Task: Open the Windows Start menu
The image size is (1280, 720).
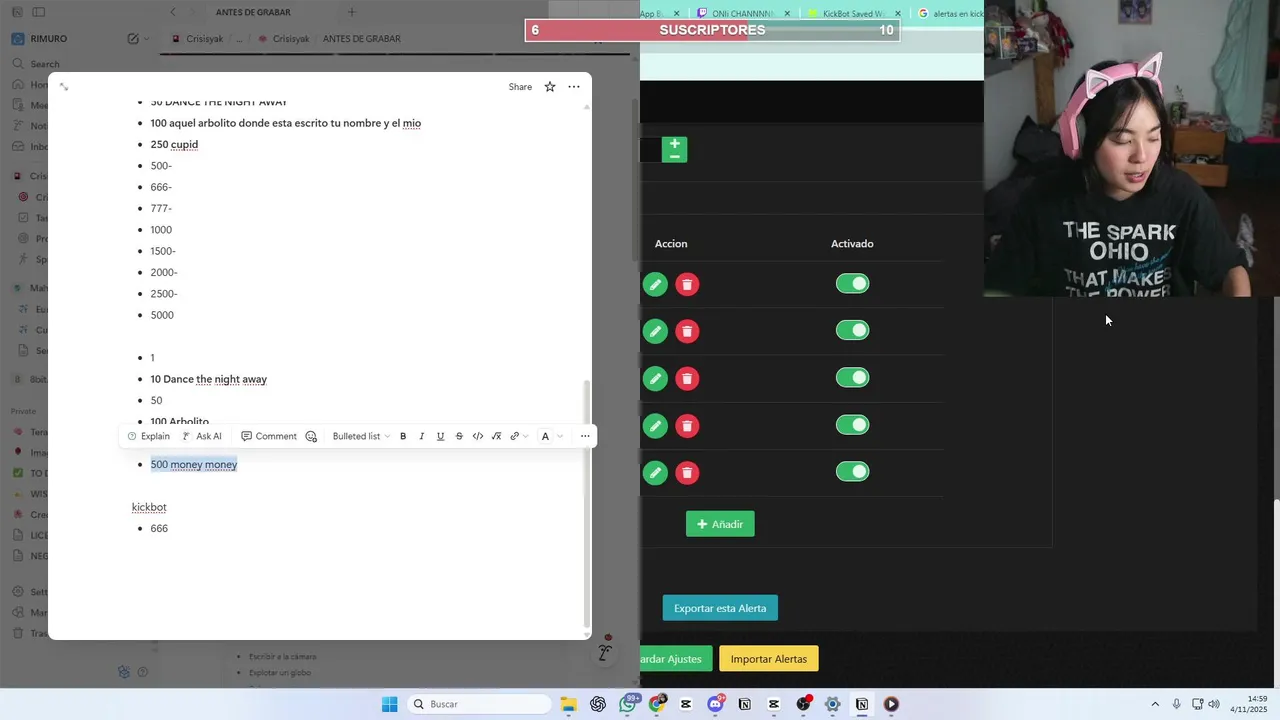Action: [x=389, y=704]
